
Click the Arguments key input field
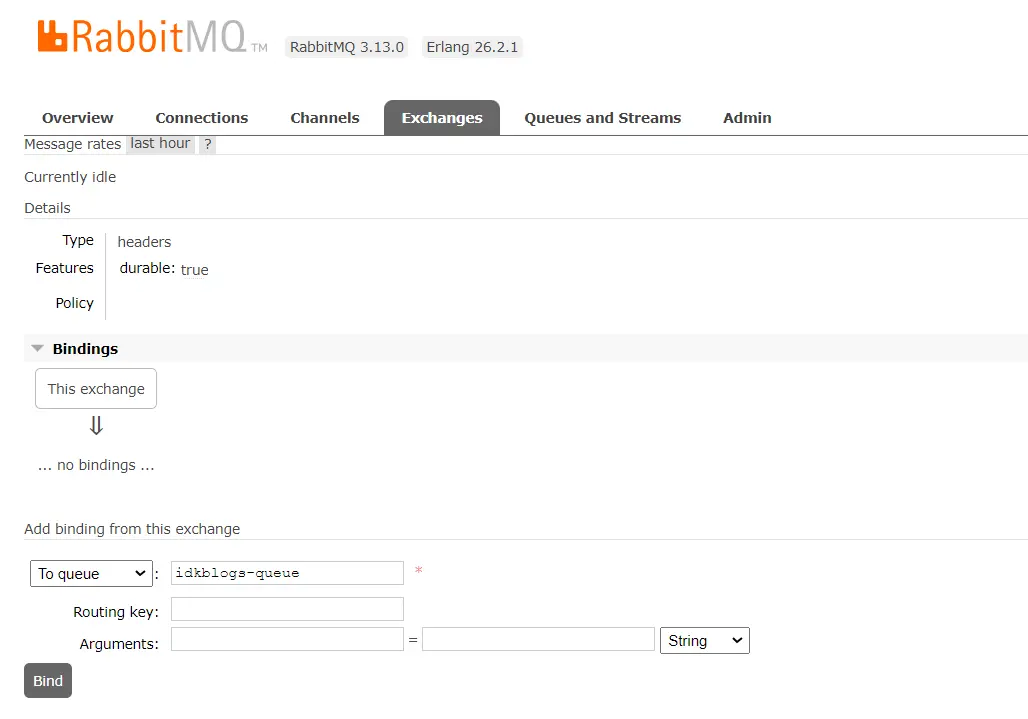(x=287, y=639)
